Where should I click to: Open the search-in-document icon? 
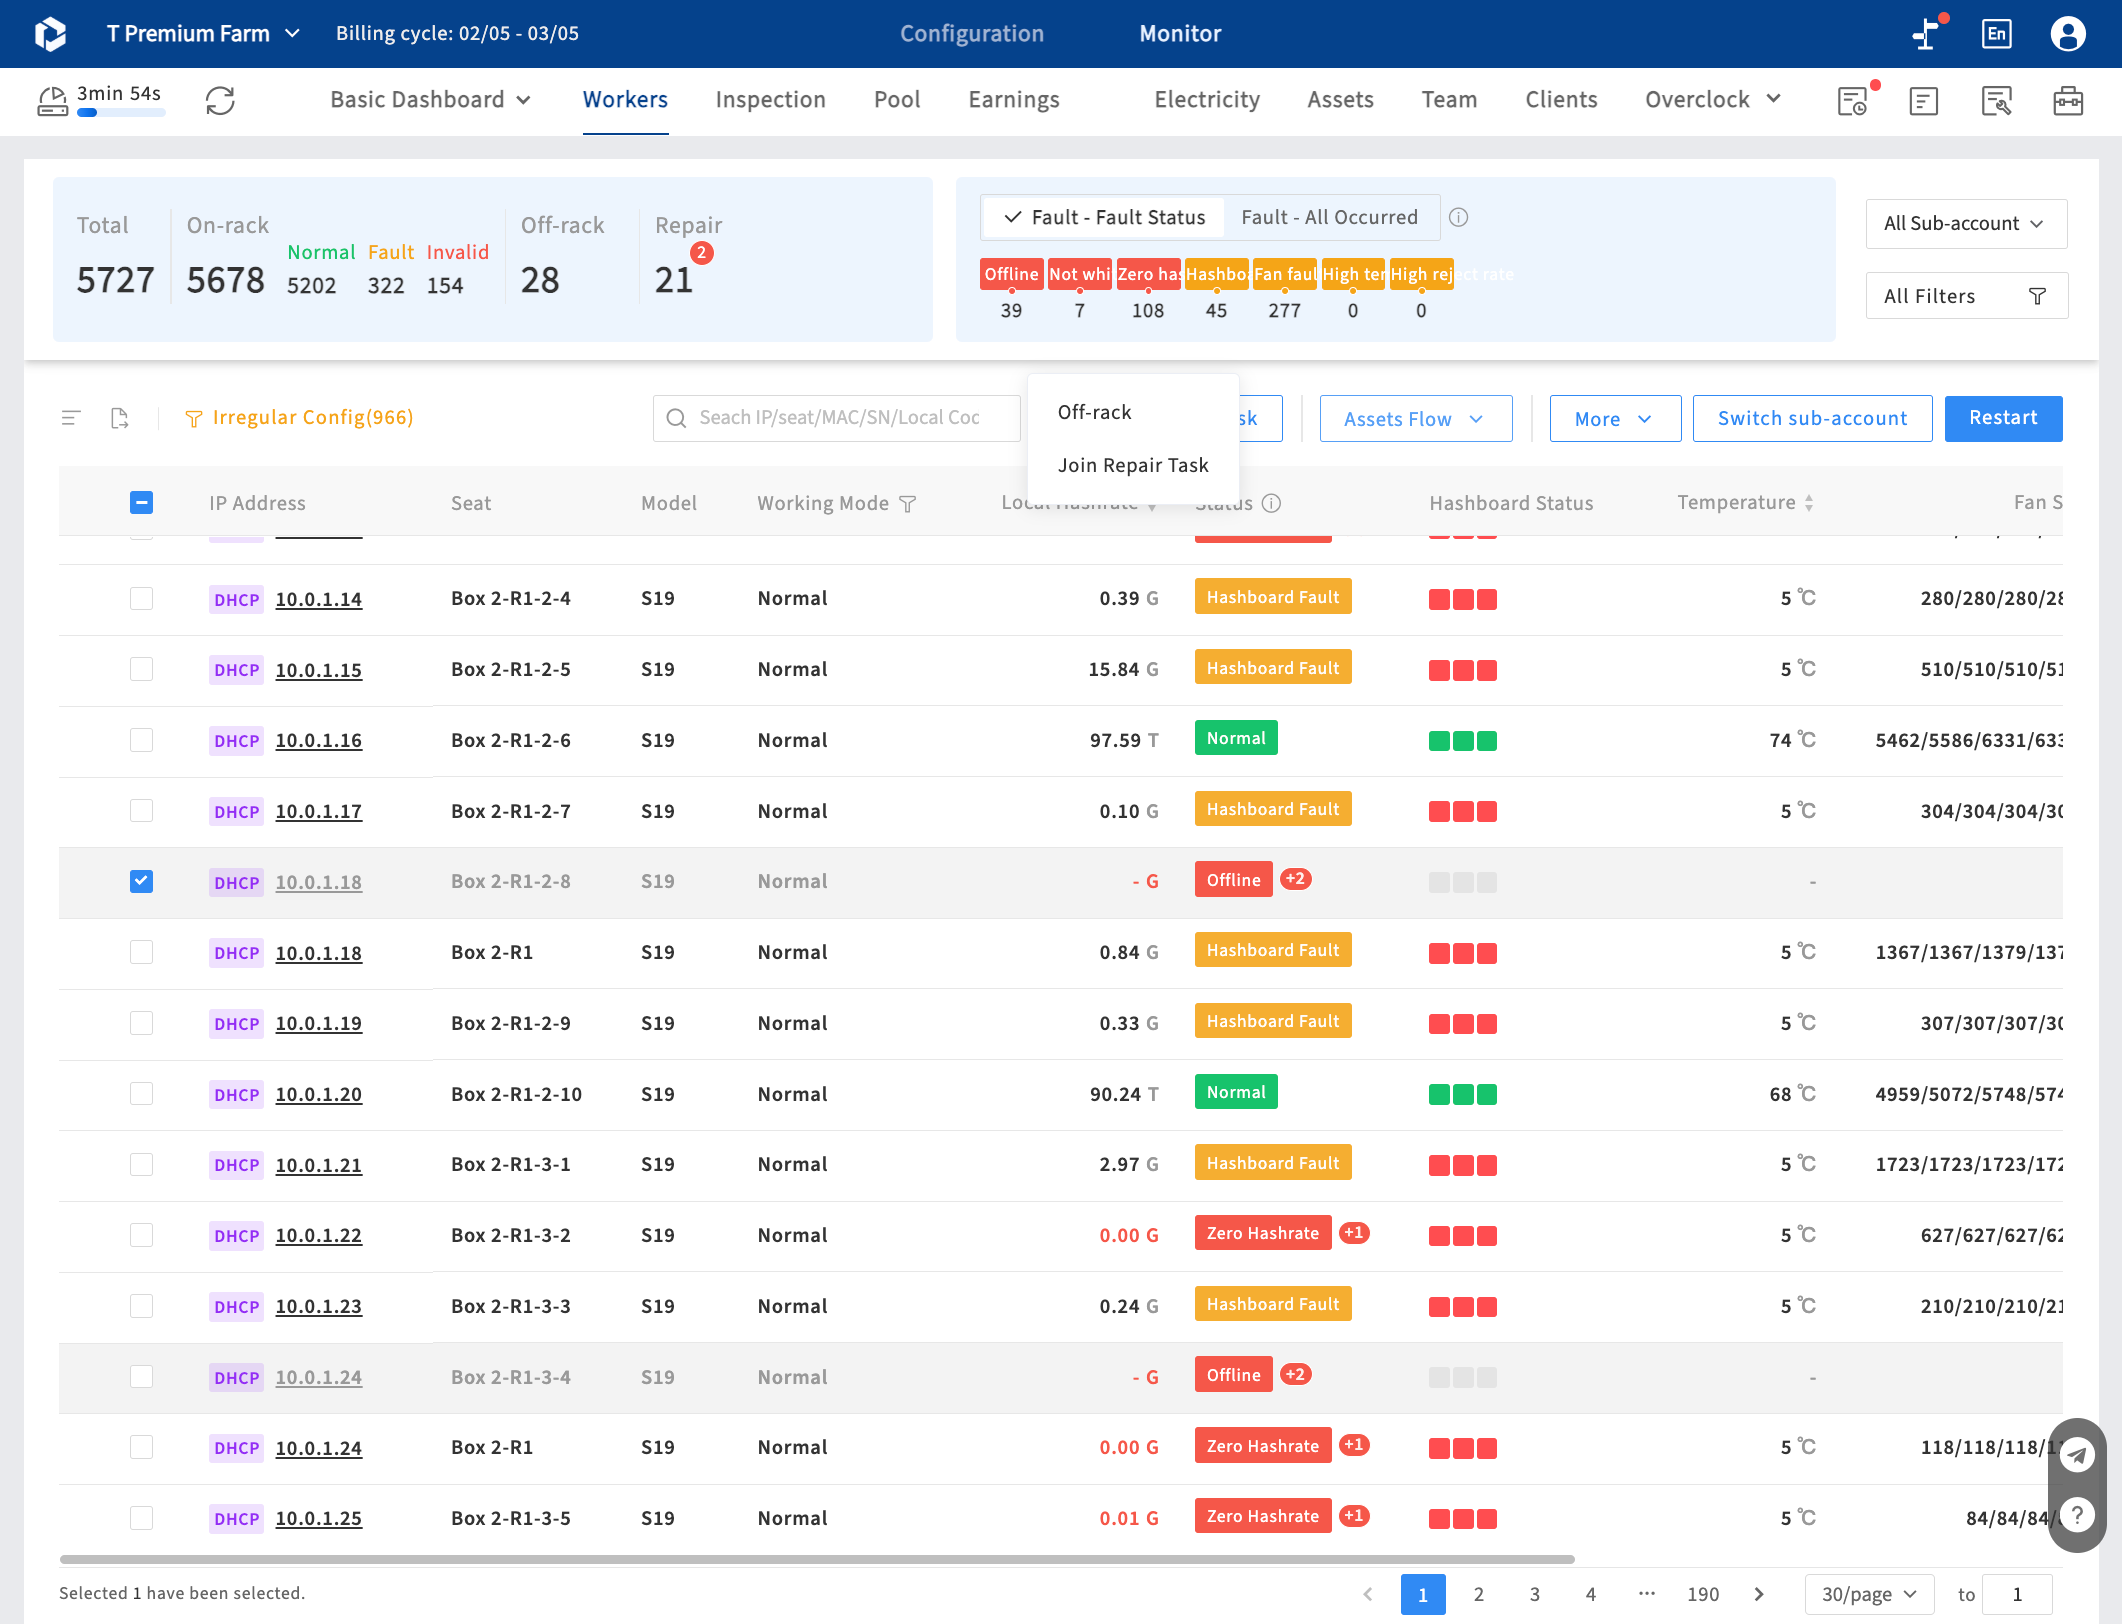click(1996, 100)
